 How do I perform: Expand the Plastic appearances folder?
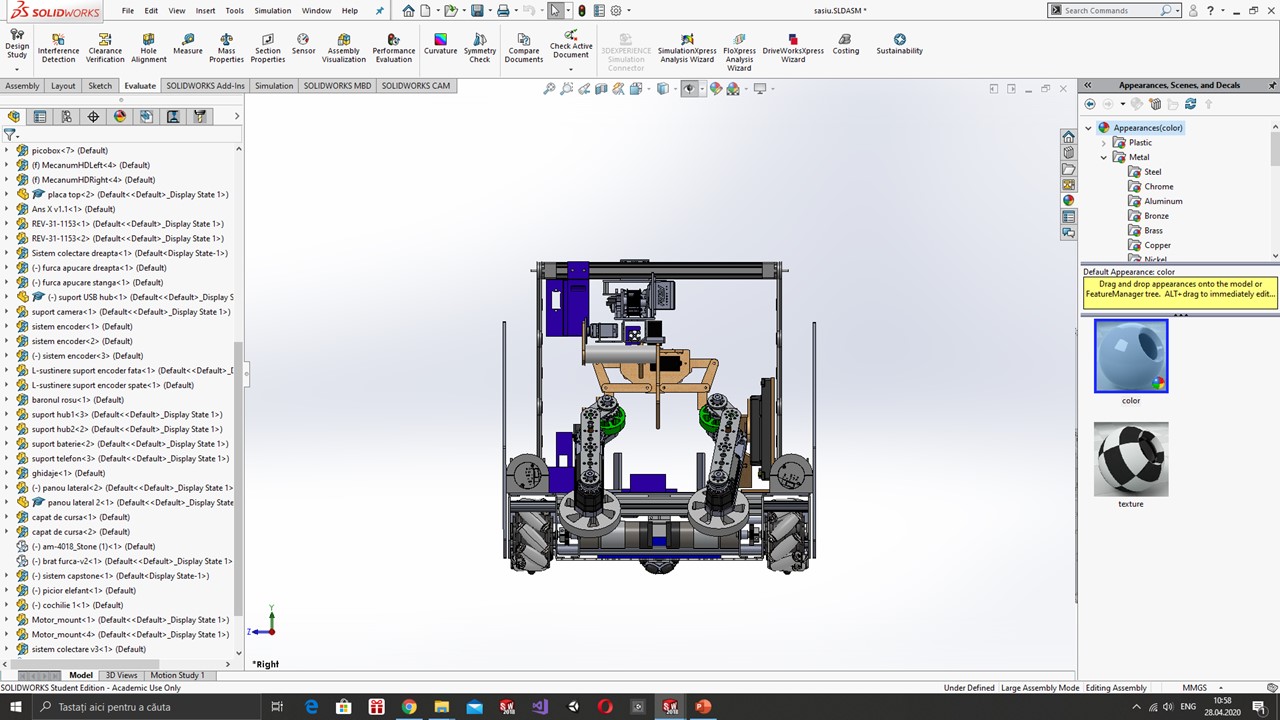click(1104, 143)
